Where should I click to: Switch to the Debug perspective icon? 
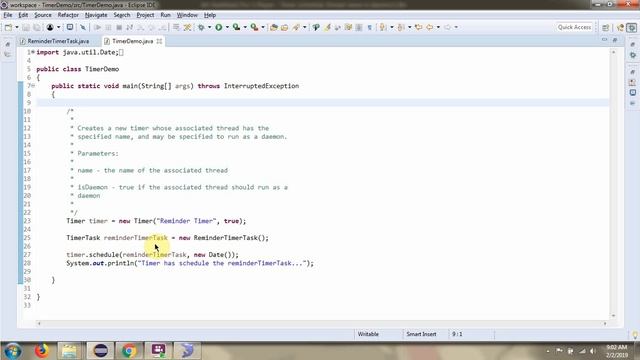(x=632, y=27)
